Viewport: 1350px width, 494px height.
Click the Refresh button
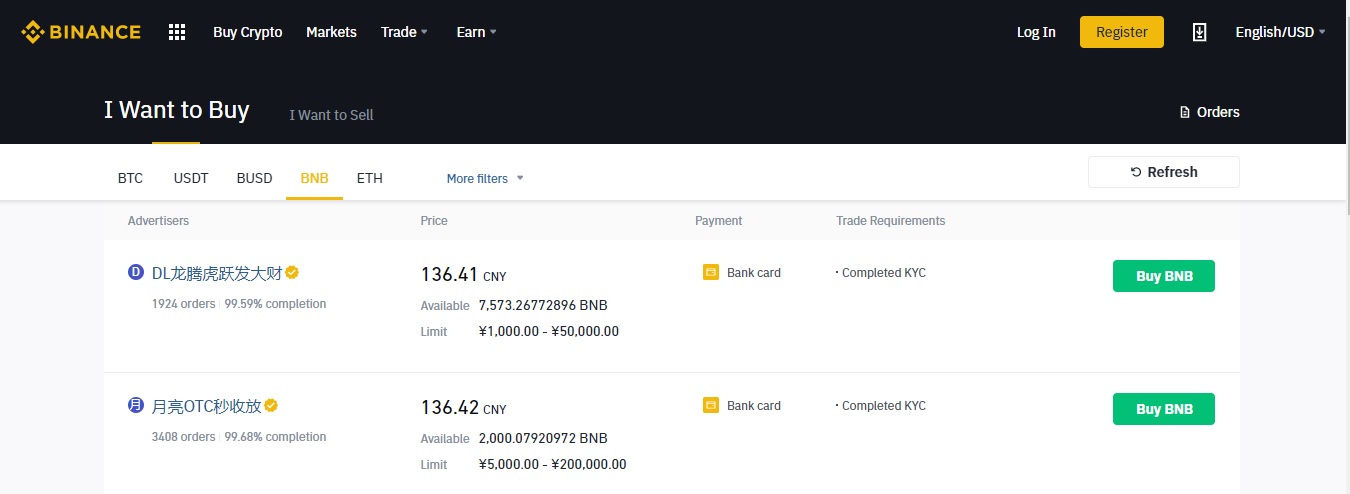(x=1164, y=172)
